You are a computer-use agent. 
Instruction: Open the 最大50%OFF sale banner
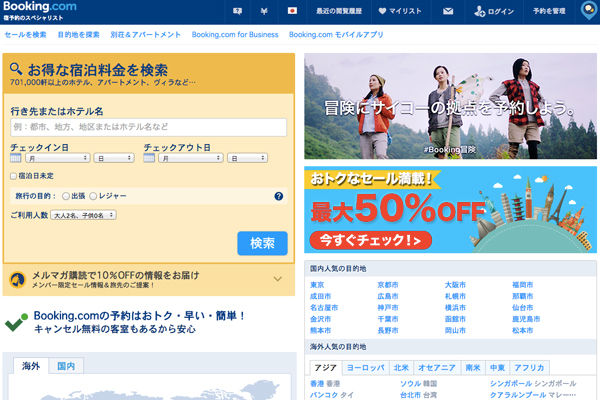(450, 209)
